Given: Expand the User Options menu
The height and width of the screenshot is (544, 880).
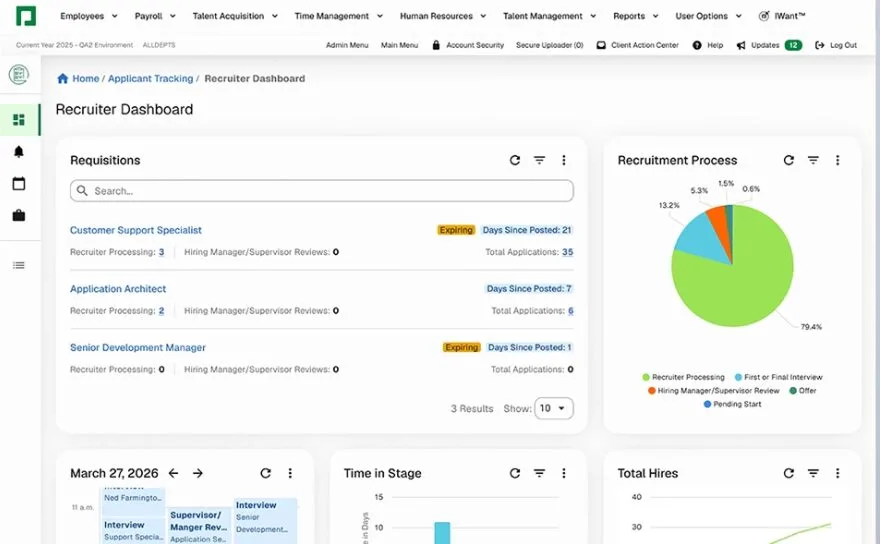Looking at the screenshot, I should click(x=708, y=16).
